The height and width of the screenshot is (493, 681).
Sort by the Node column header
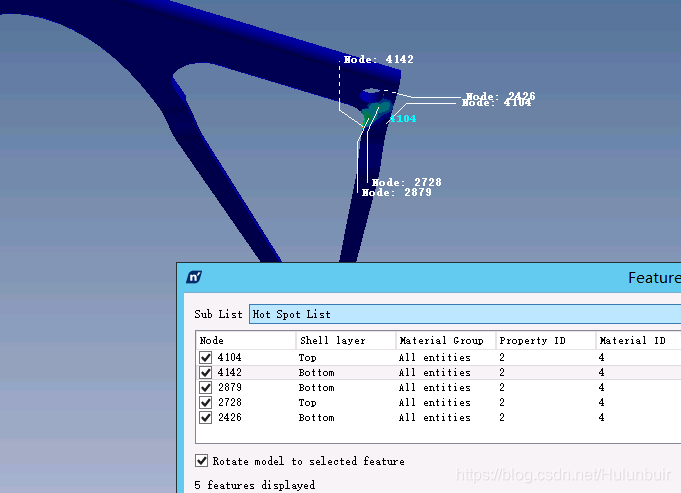[x=246, y=341]
